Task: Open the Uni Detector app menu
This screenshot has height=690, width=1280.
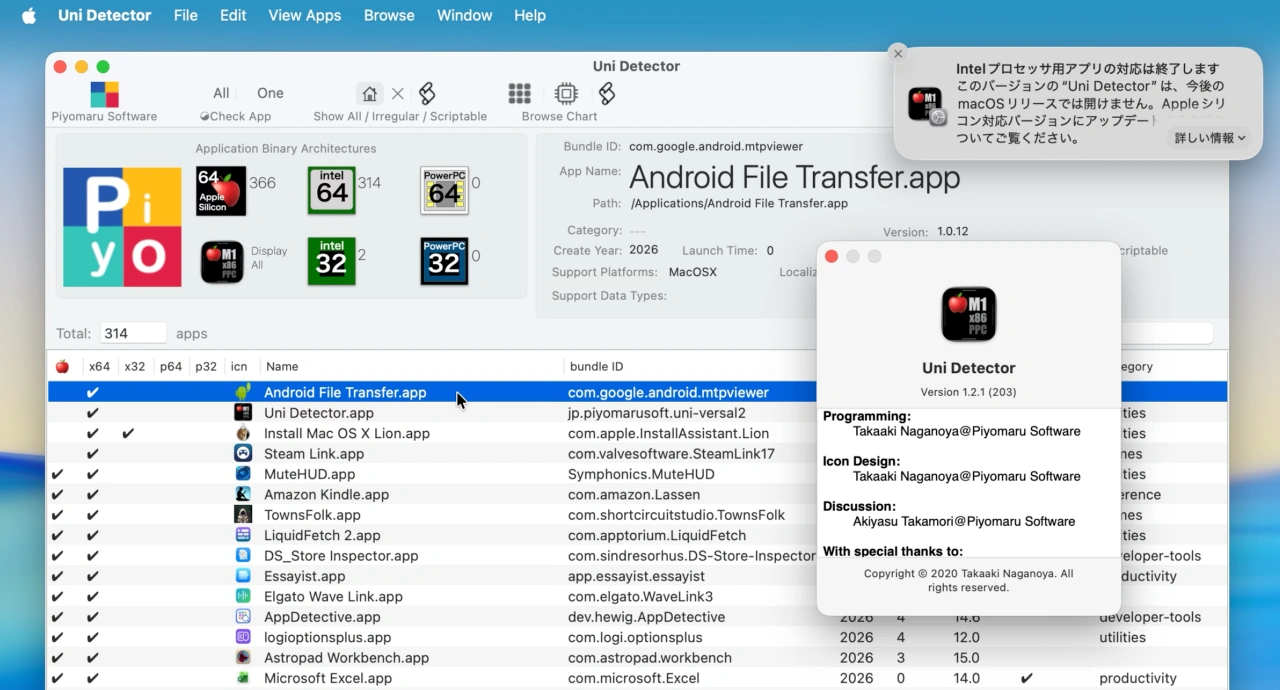Action: [x=105, y=15]
